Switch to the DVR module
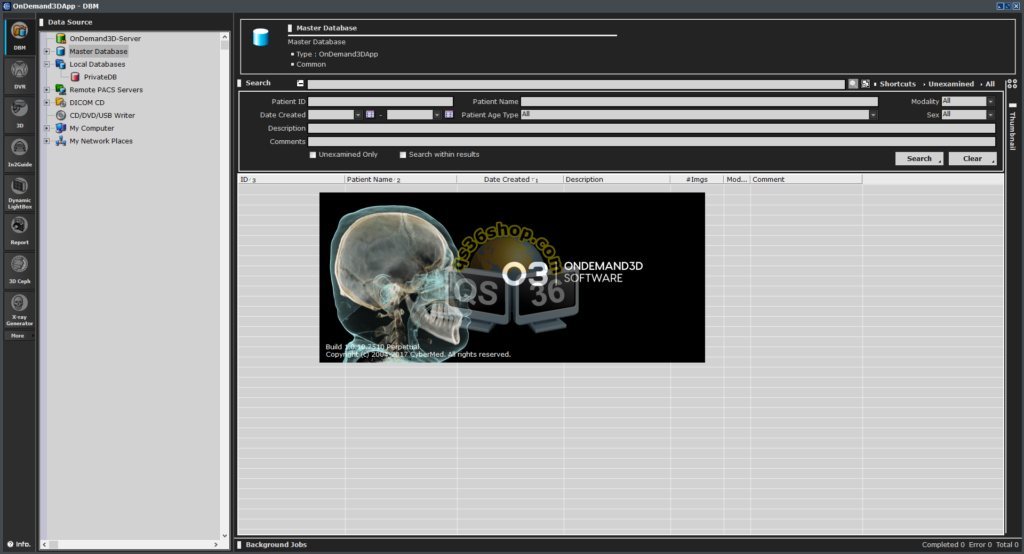Viewport: 1024px width, 554px height. (20, 75)
